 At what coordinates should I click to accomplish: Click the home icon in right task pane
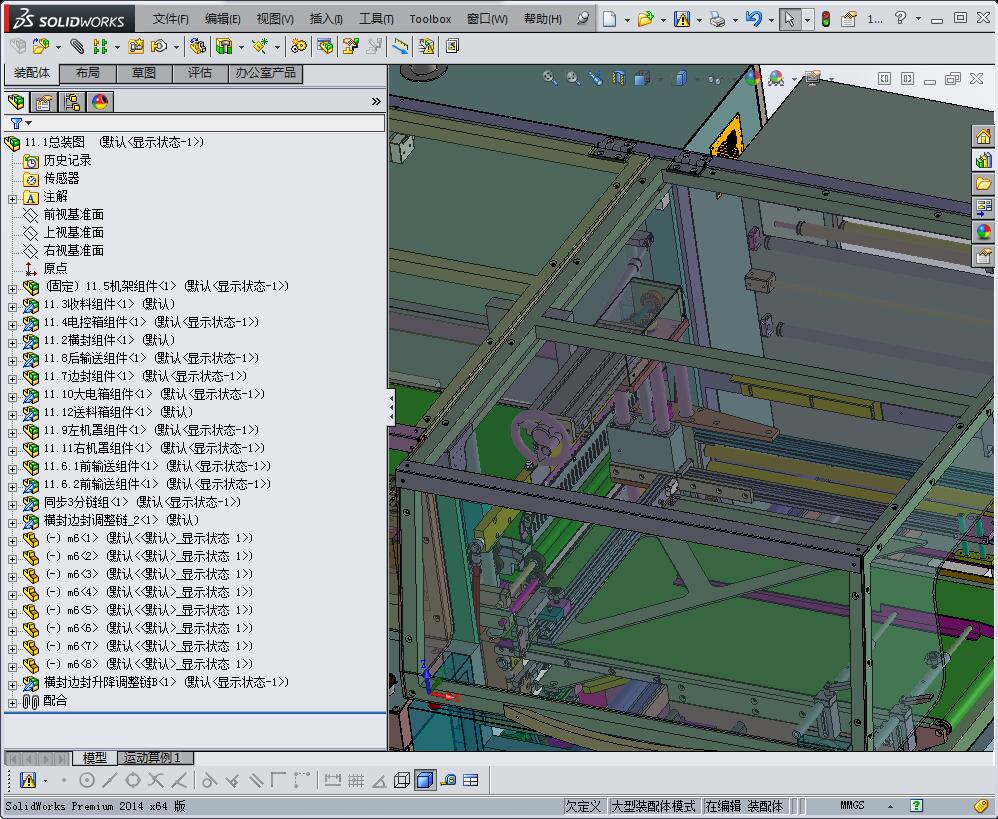[984, 137]
